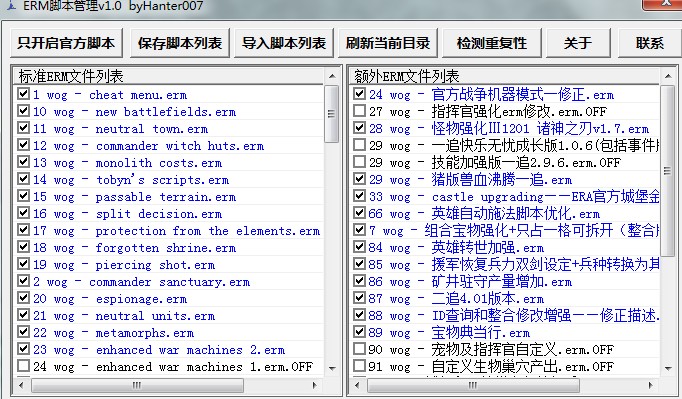Uncheck 1 wog - cheat menu.erm
This screenshot has width=682, height=399.
click(23, 94)
